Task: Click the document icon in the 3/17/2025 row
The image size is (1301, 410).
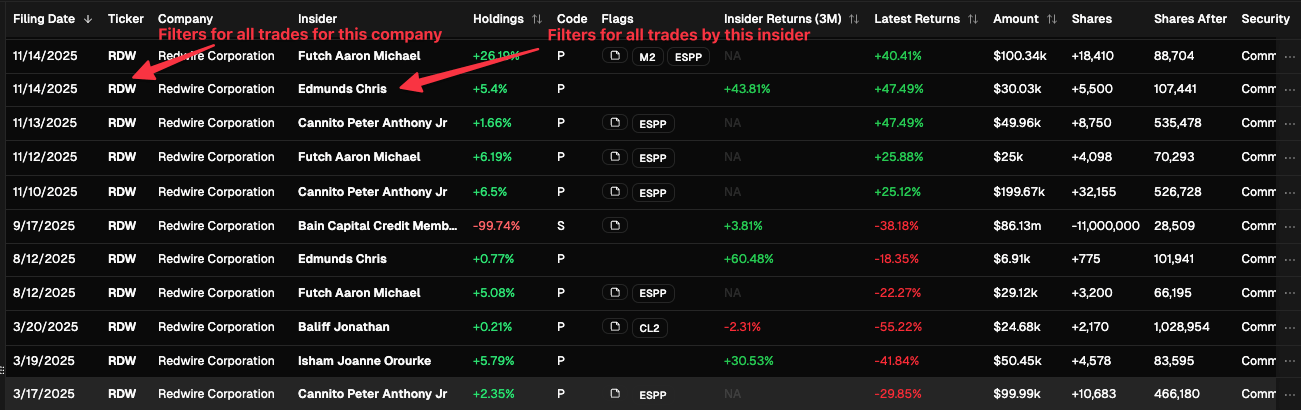Action: 615,394
